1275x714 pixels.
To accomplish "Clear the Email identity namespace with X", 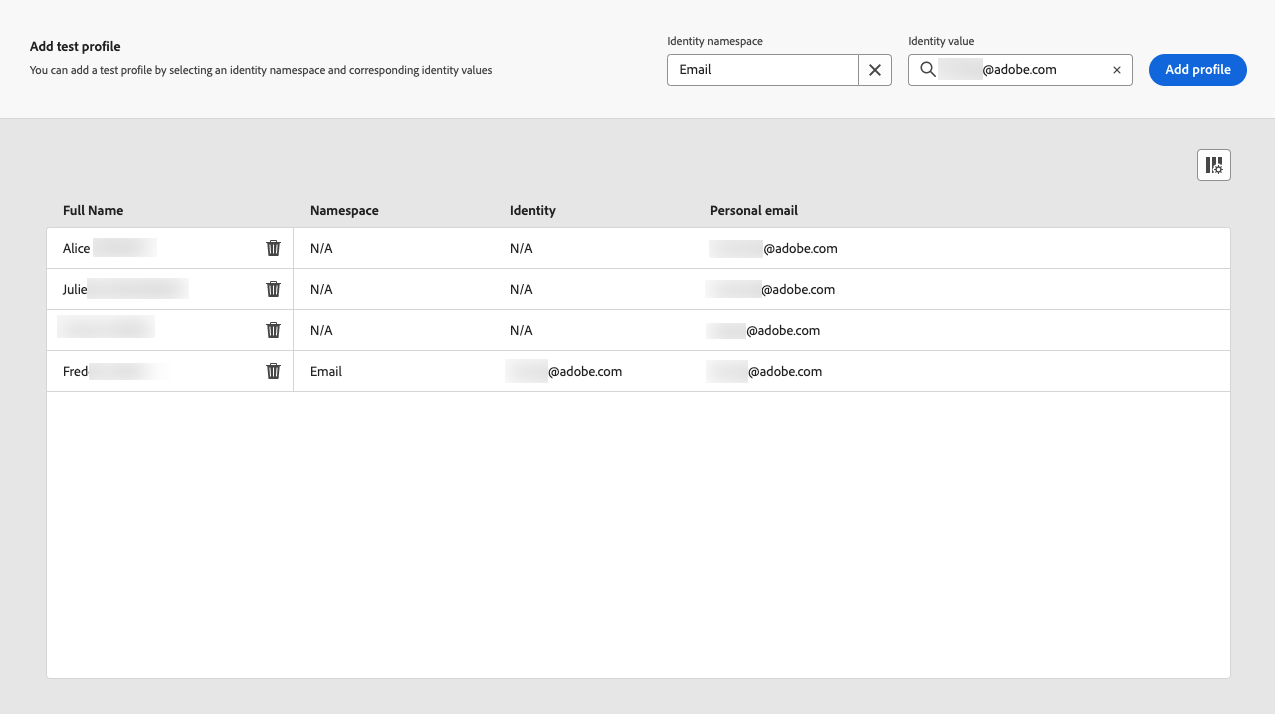I will click(x=875, y=70).
